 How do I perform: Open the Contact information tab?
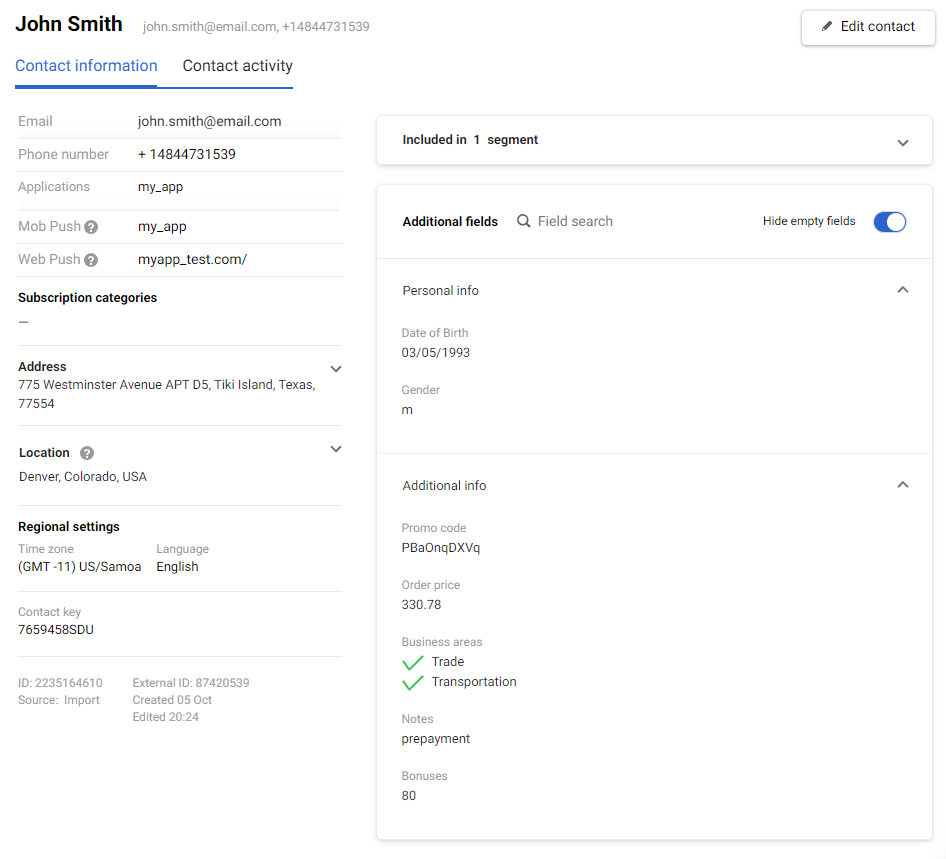(86, 66)
